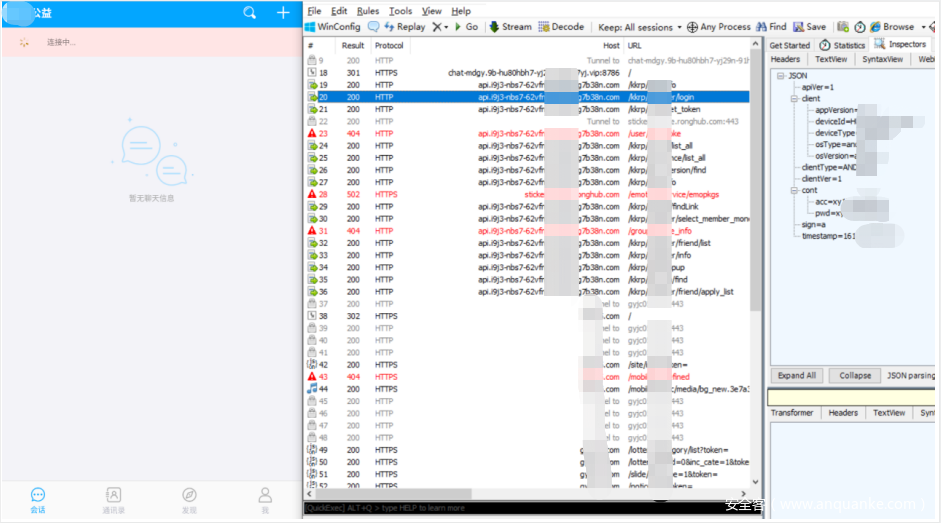941x523 pixels.
Task: Open the 发现 discover compass icon
Action: tap(189, 495)
